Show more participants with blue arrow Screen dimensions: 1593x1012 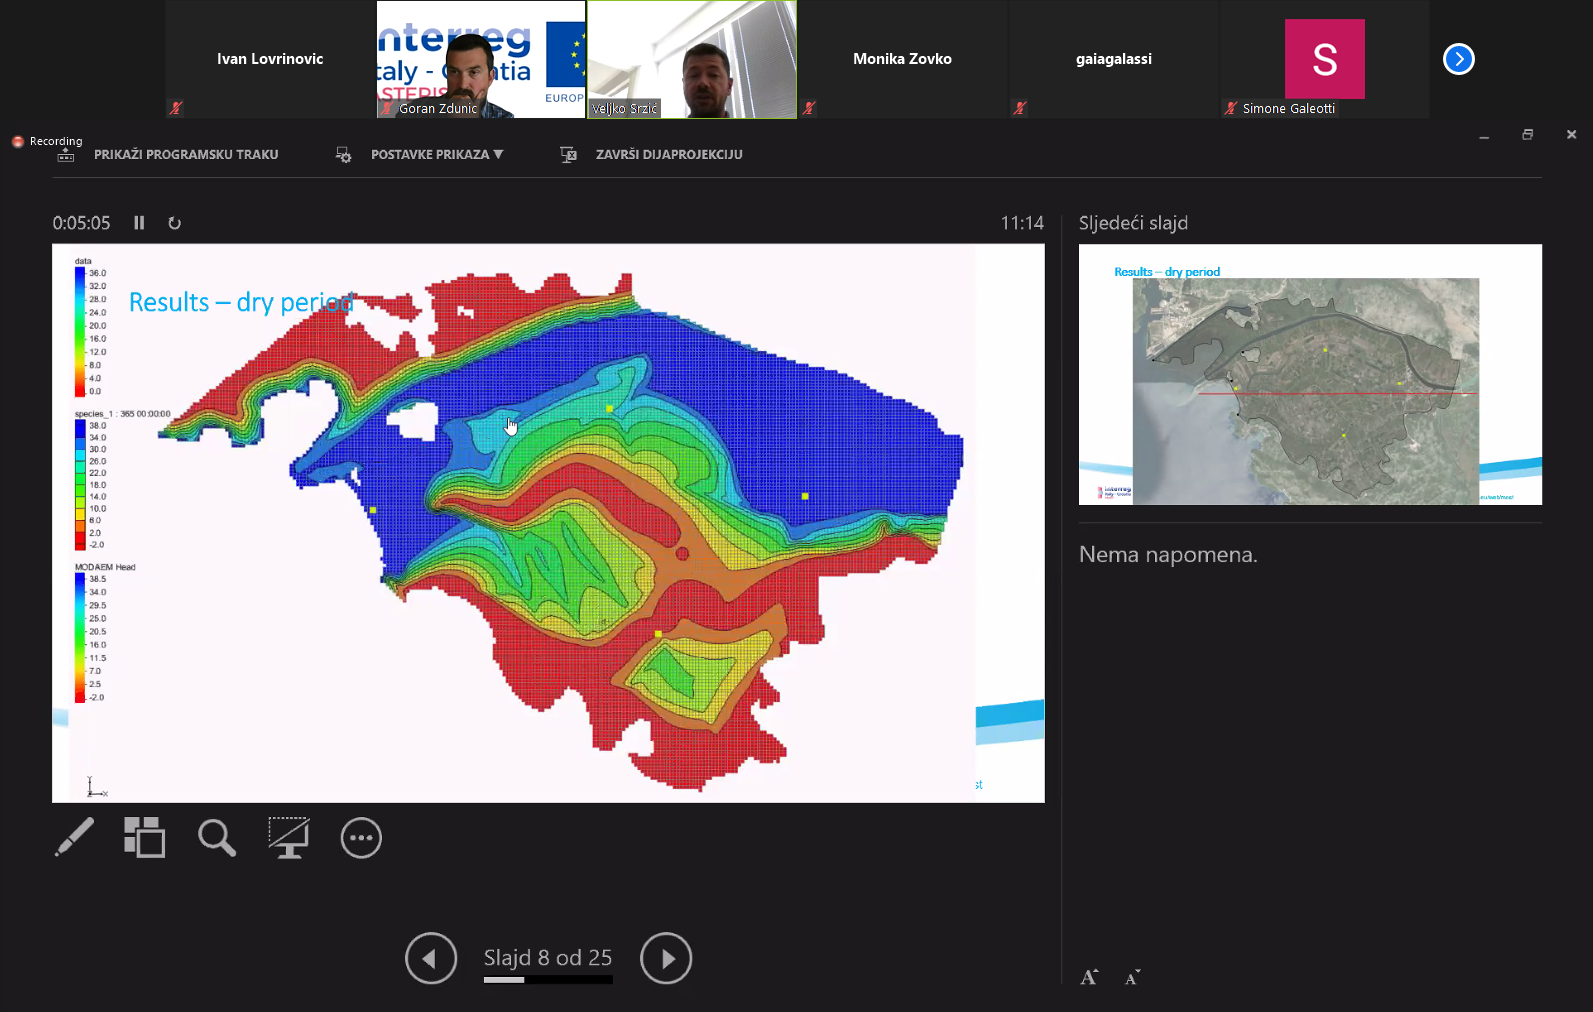coord(1458,59)
